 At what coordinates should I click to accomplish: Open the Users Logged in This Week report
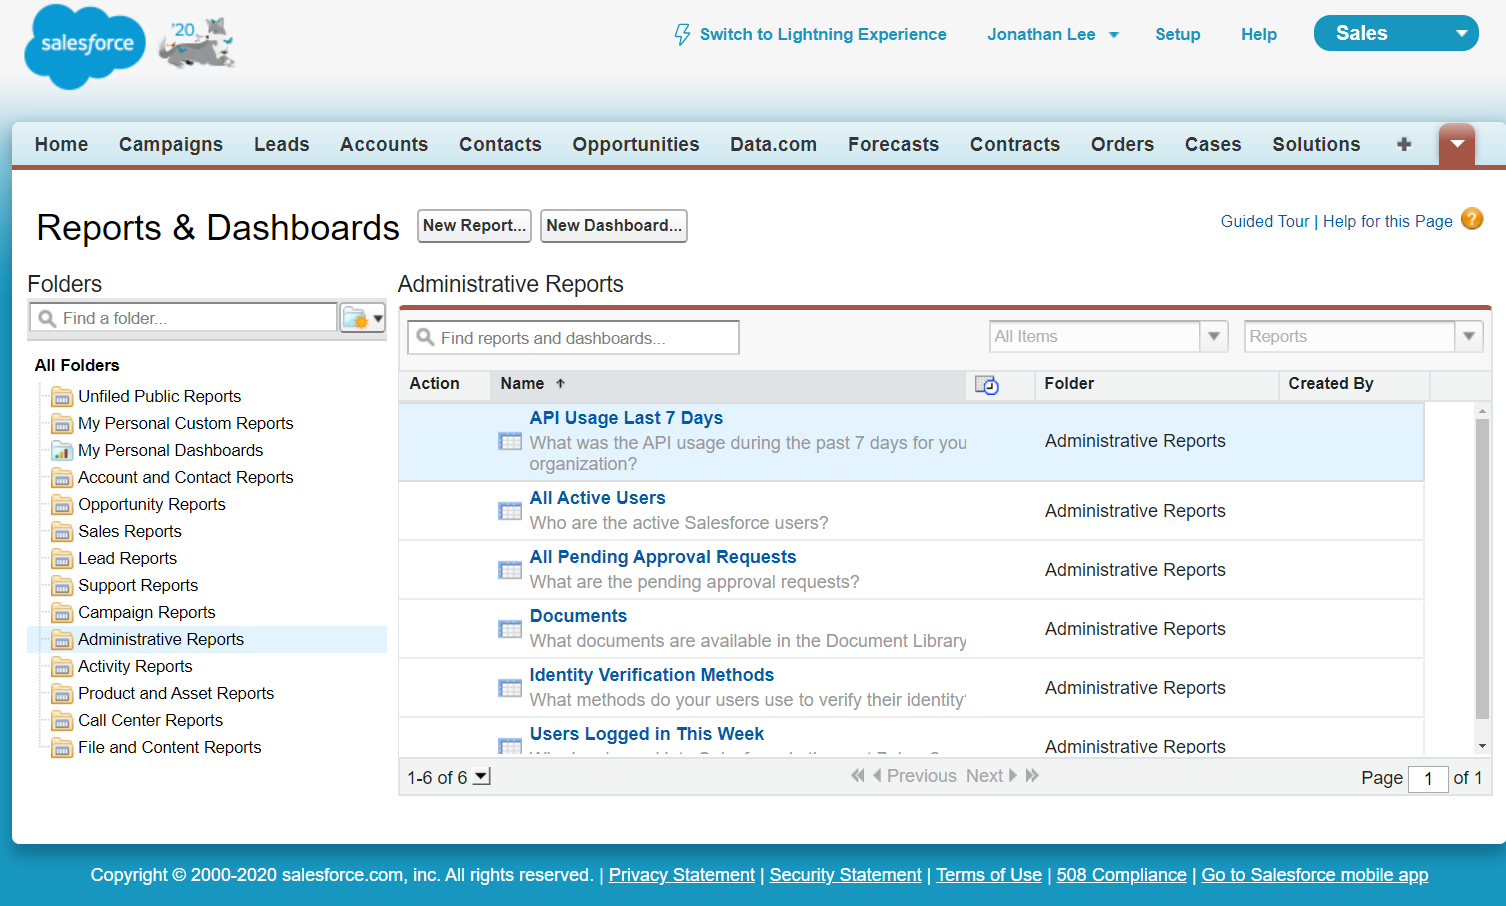(x=647, y=734)
